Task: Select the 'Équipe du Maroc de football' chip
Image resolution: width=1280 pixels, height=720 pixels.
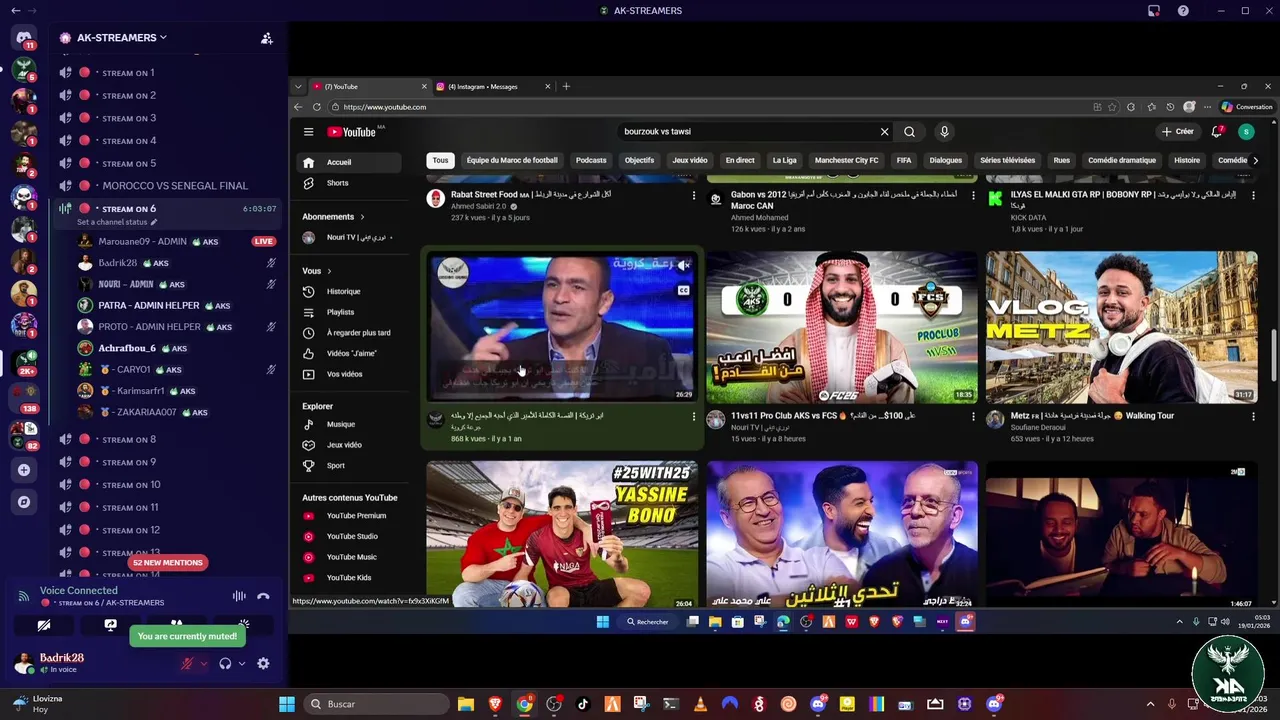Action: coord(512,160)
